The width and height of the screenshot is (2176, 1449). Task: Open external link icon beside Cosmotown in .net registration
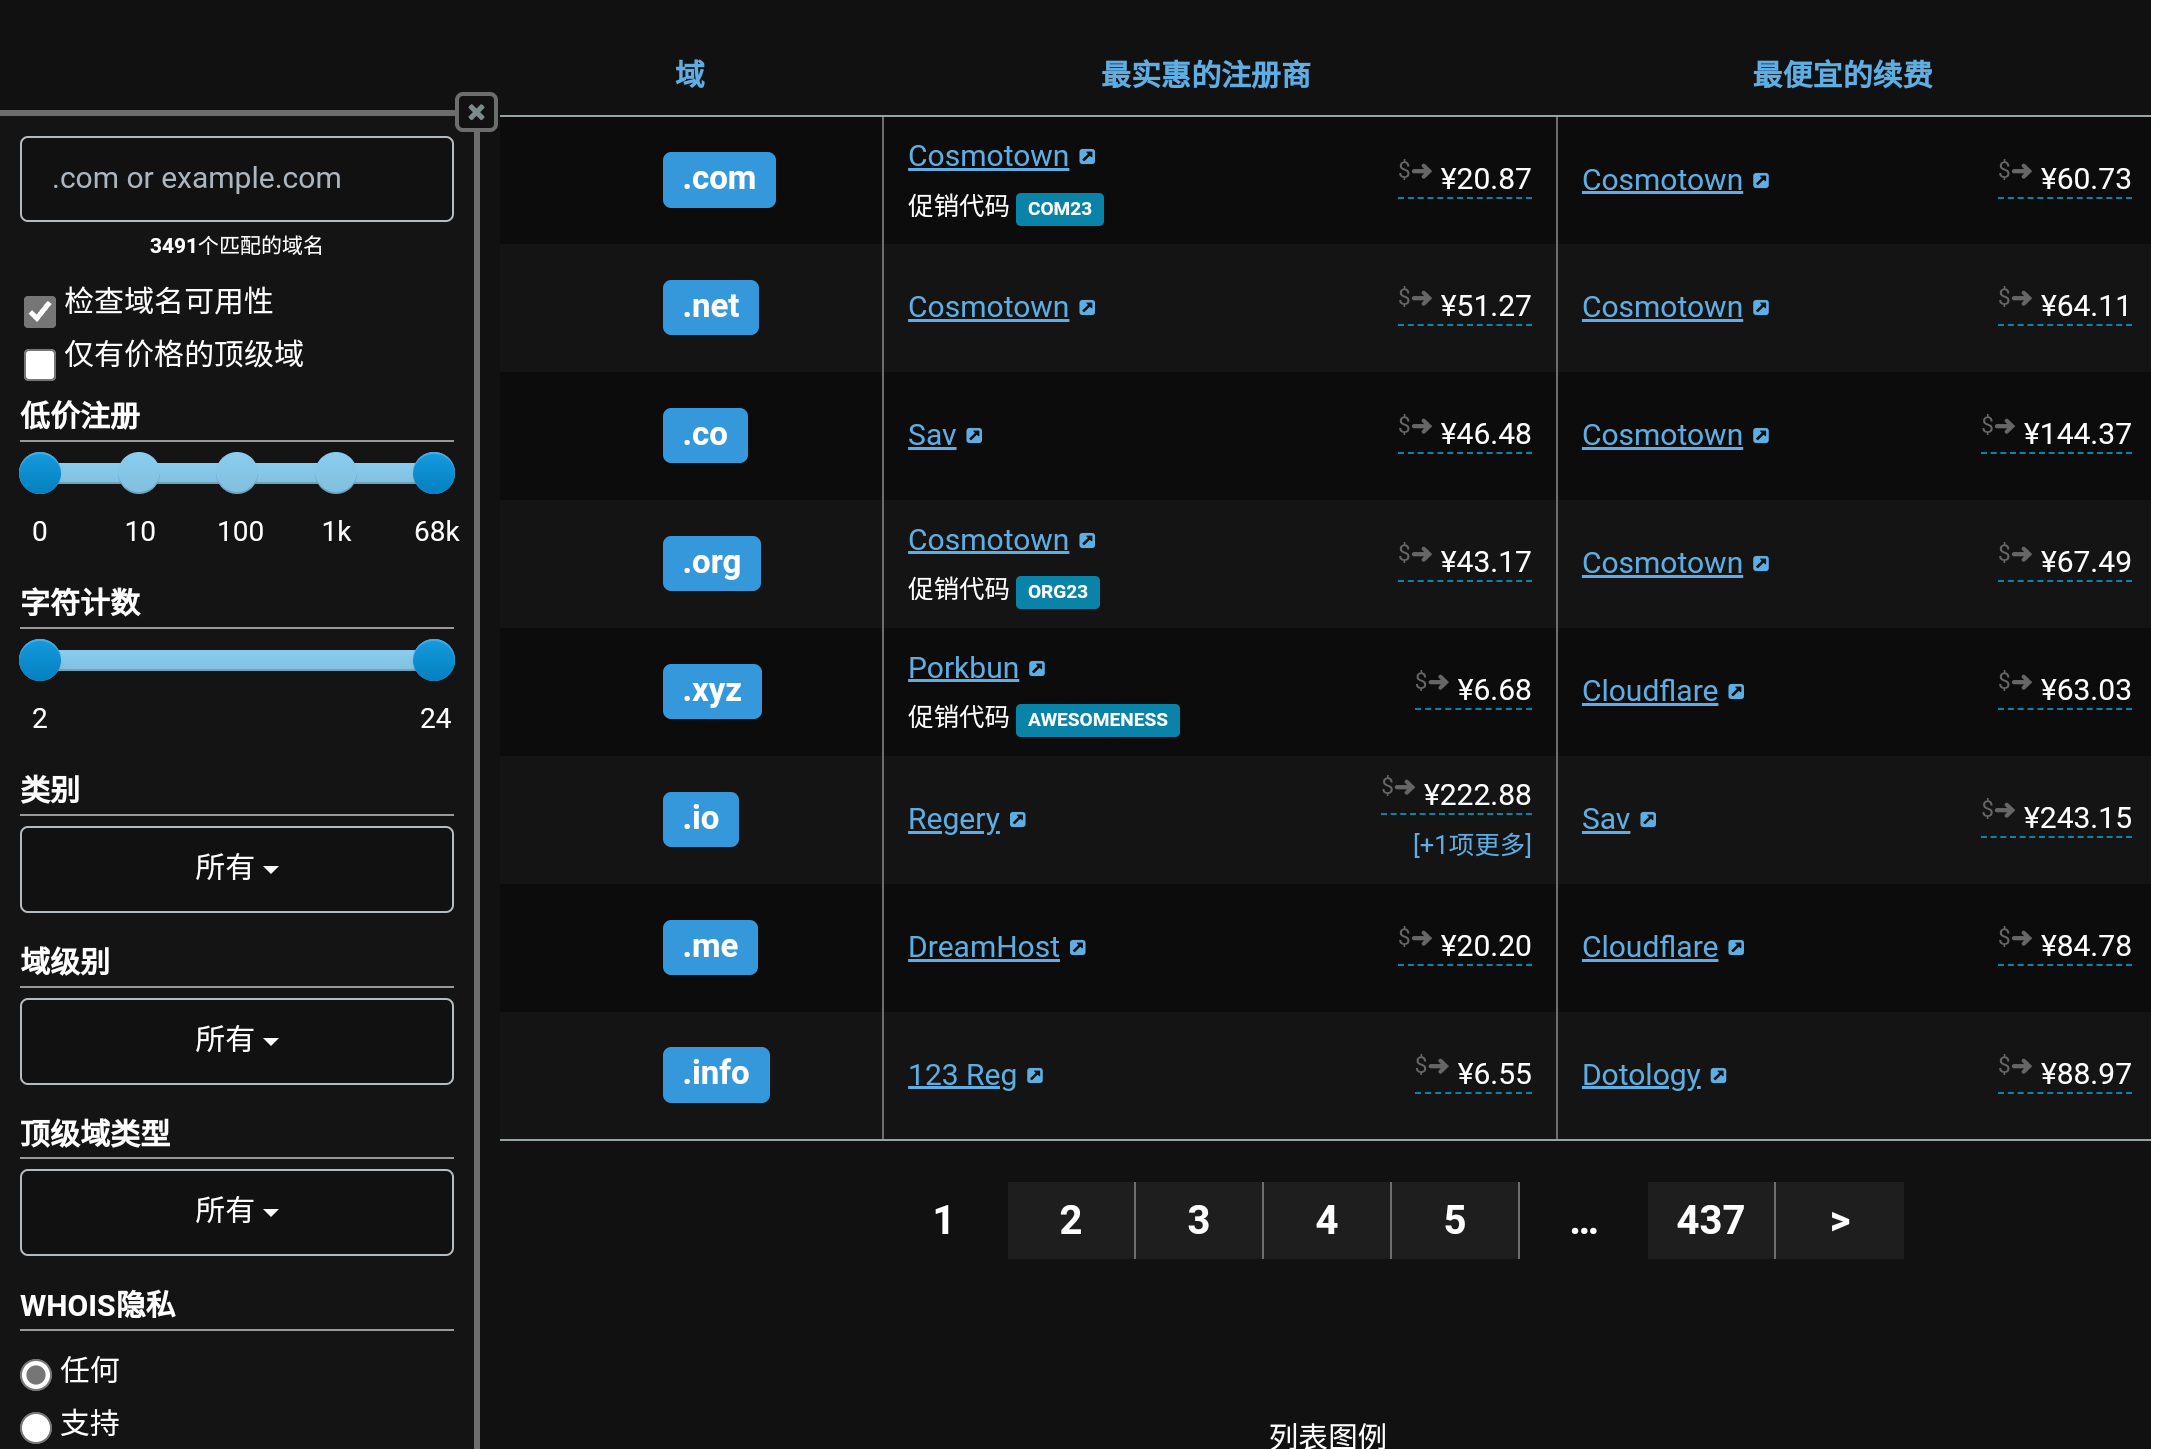[1088, 308]
